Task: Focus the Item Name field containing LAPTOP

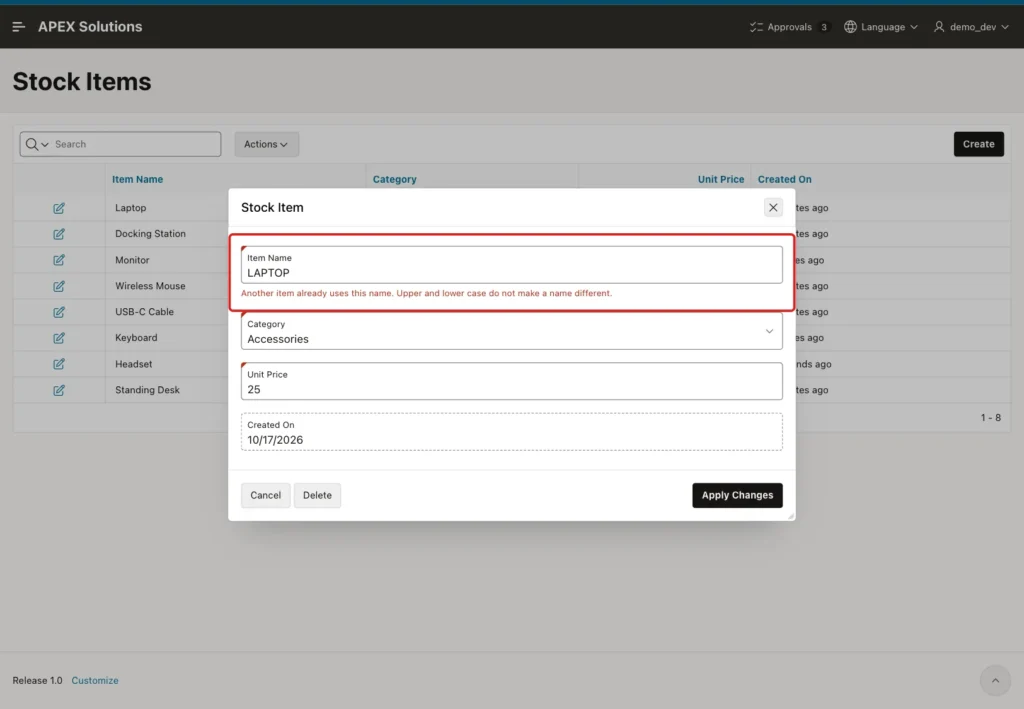Action: click(511, 265)
